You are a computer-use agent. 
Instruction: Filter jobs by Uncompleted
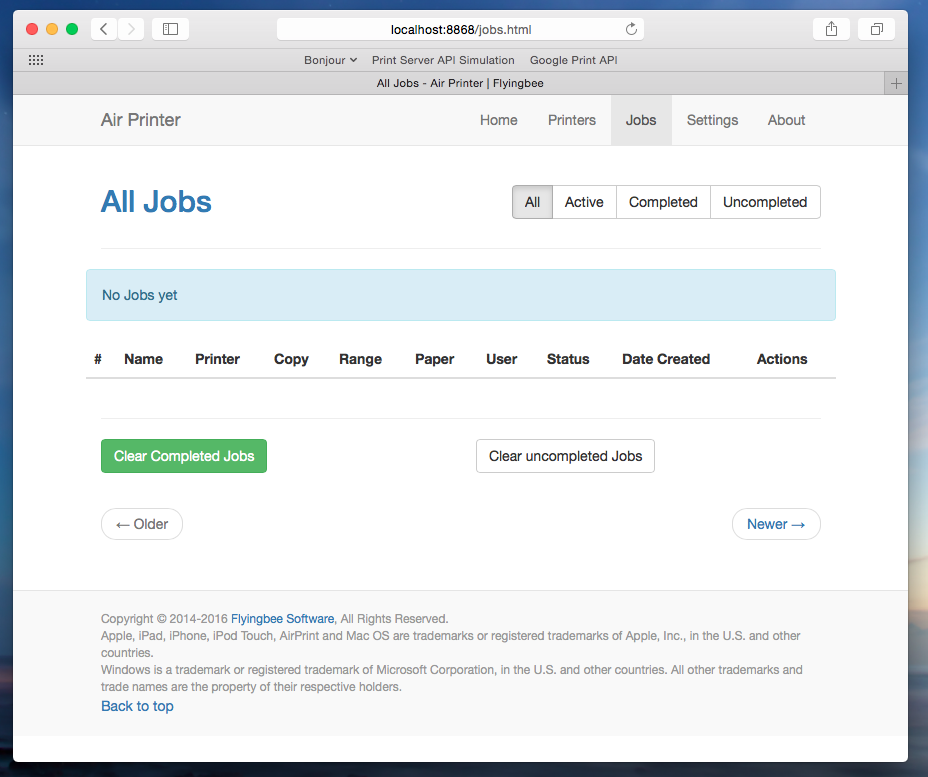pyautogui.click(x=765, y=202)
